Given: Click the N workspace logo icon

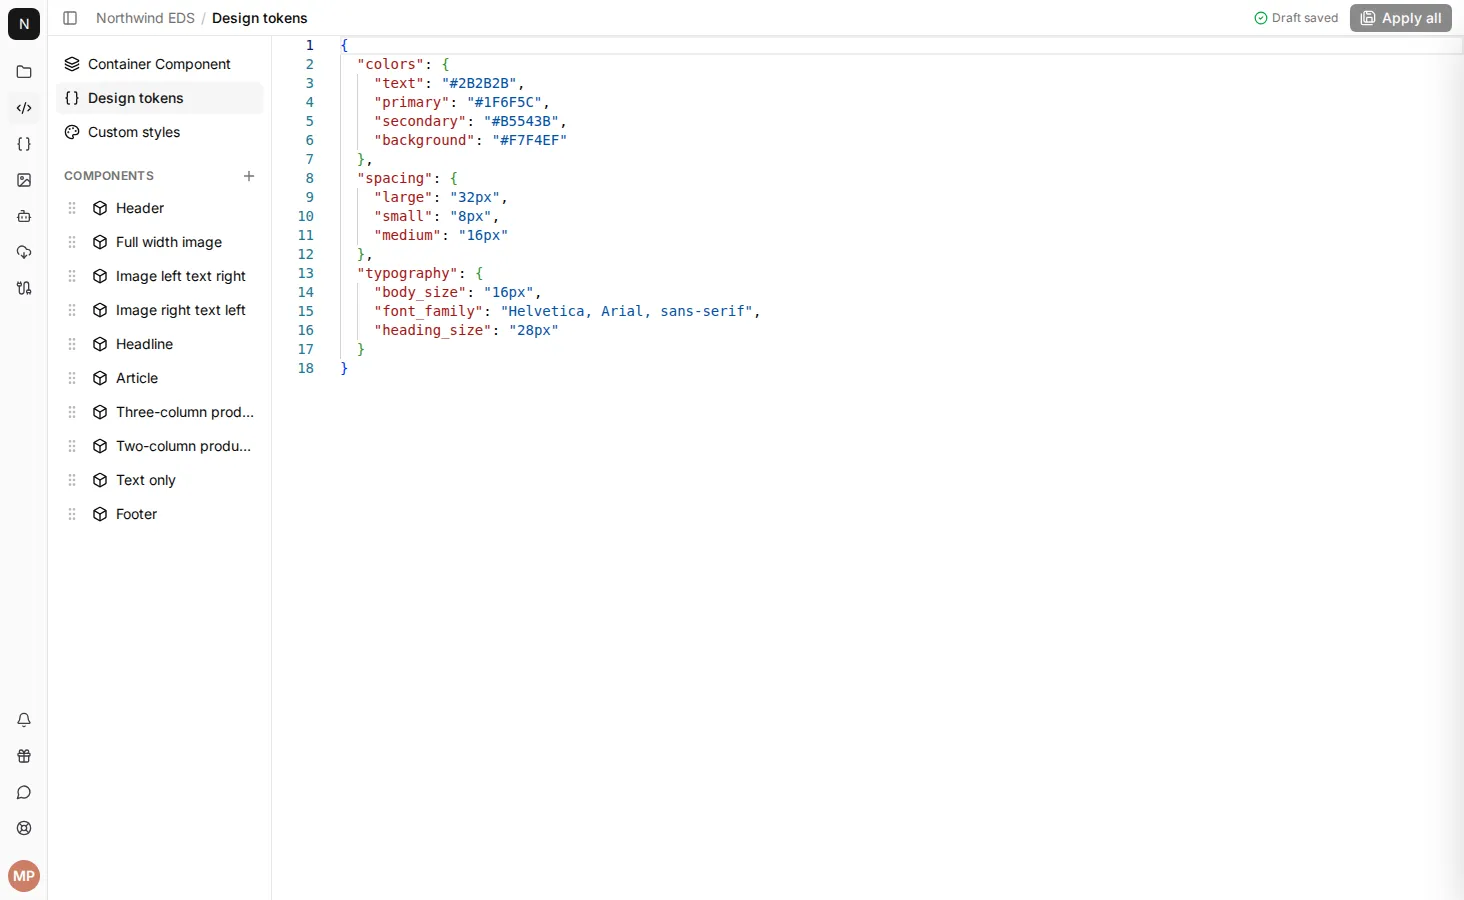Looking at the screenshot, I should (24, 24).
